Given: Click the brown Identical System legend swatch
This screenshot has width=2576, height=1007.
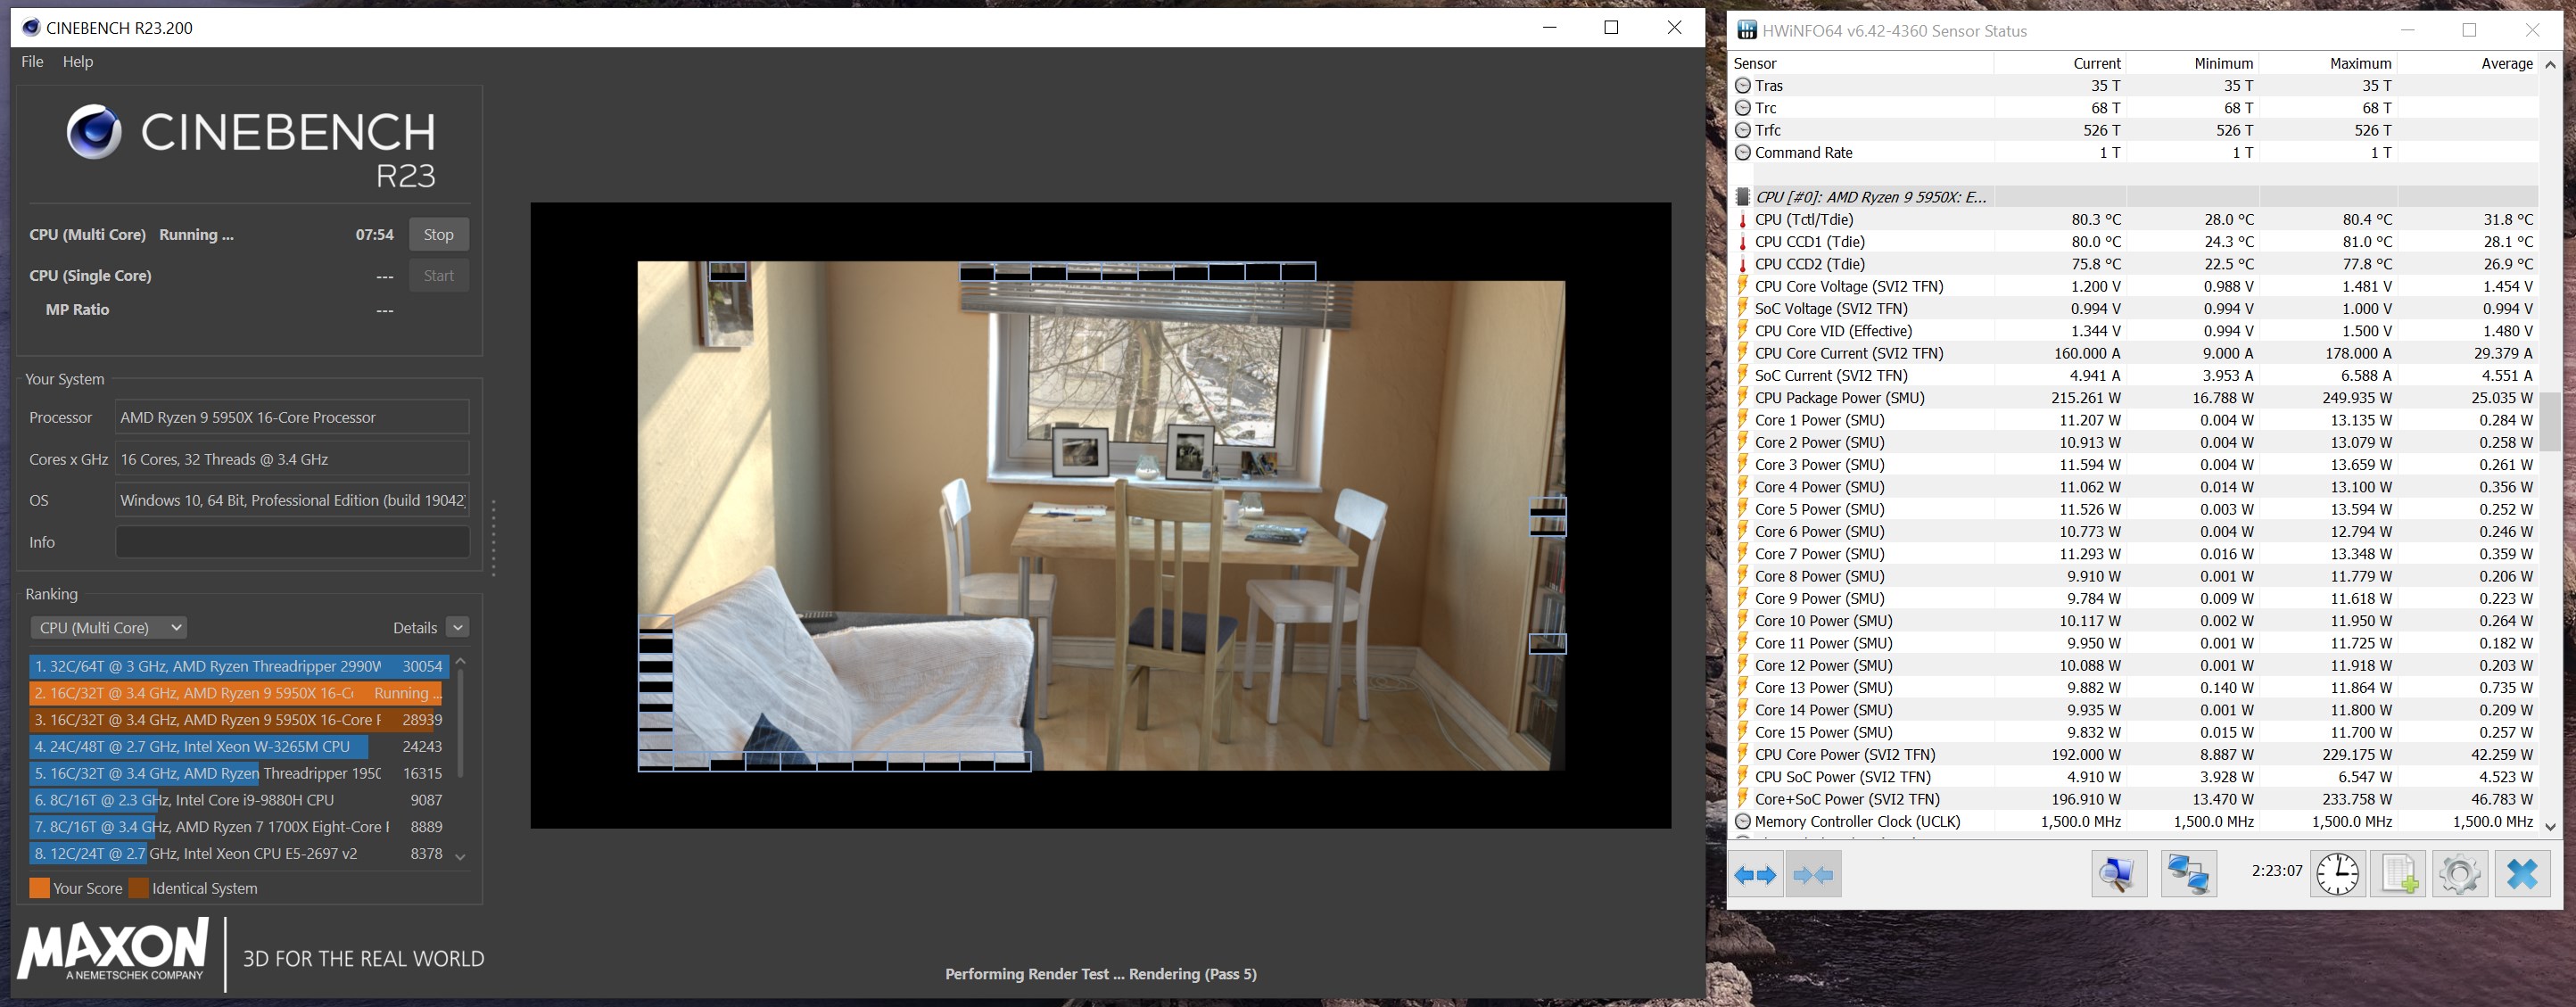Looking at the screenshot, I should [138, 888].
